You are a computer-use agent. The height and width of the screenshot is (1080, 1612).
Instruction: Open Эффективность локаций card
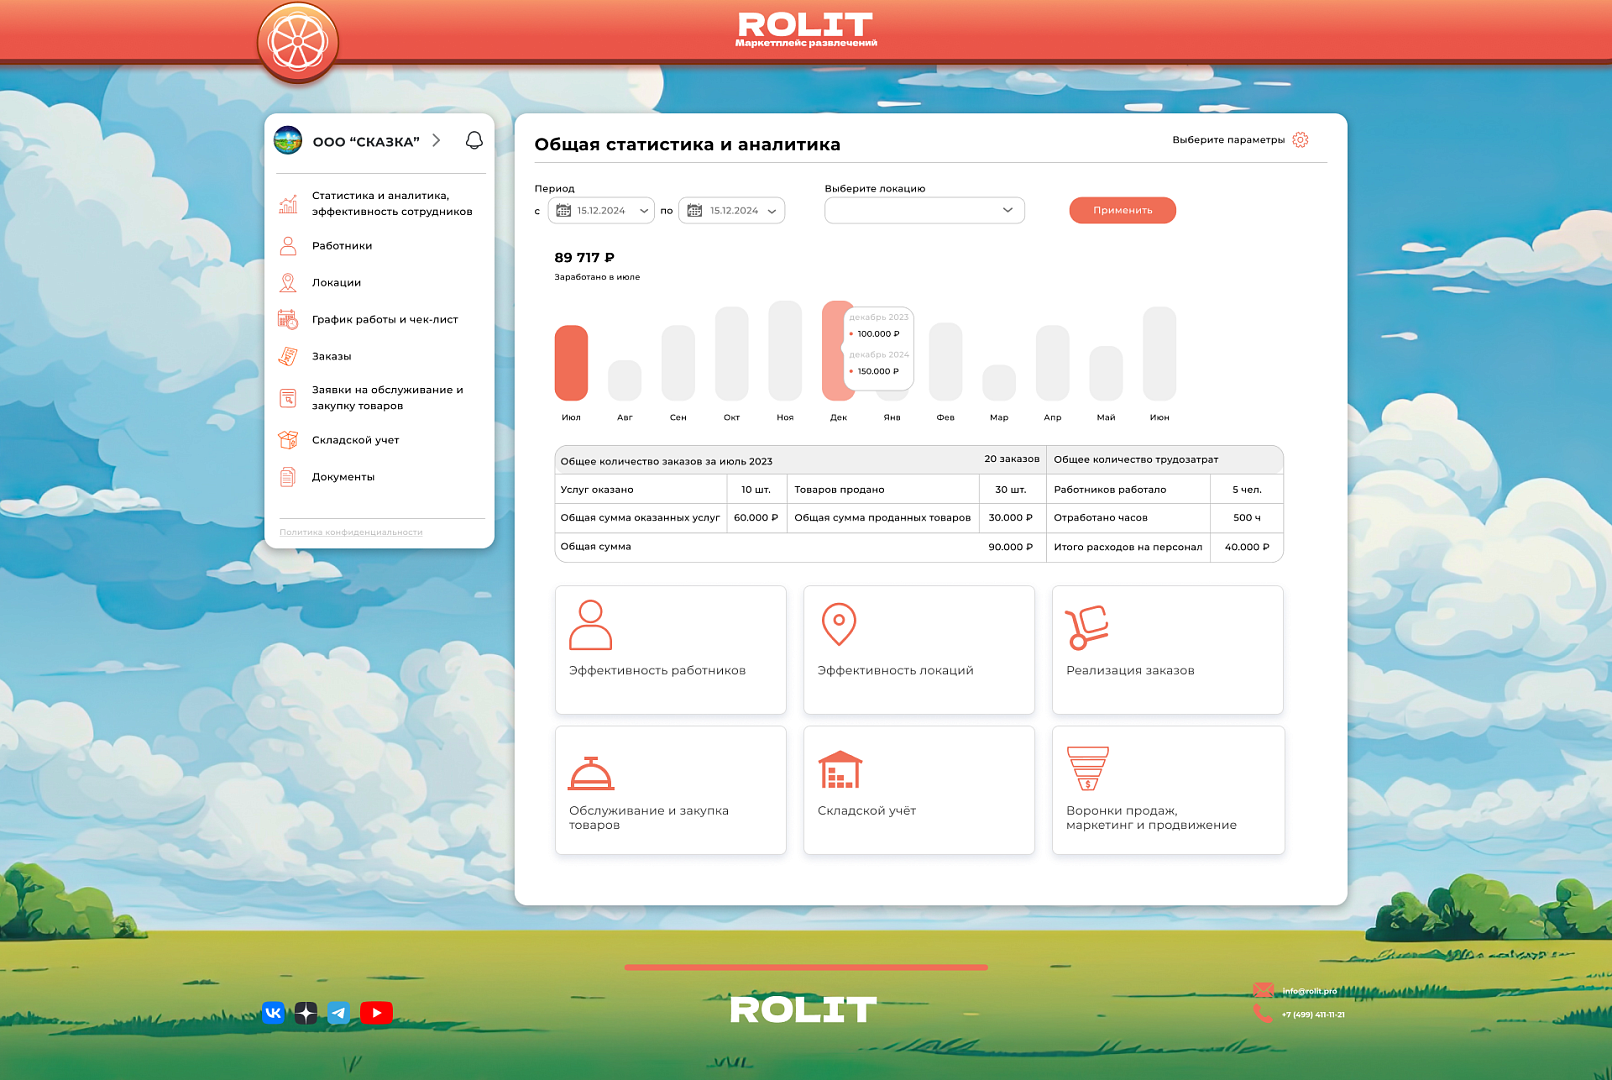(918, 650)
